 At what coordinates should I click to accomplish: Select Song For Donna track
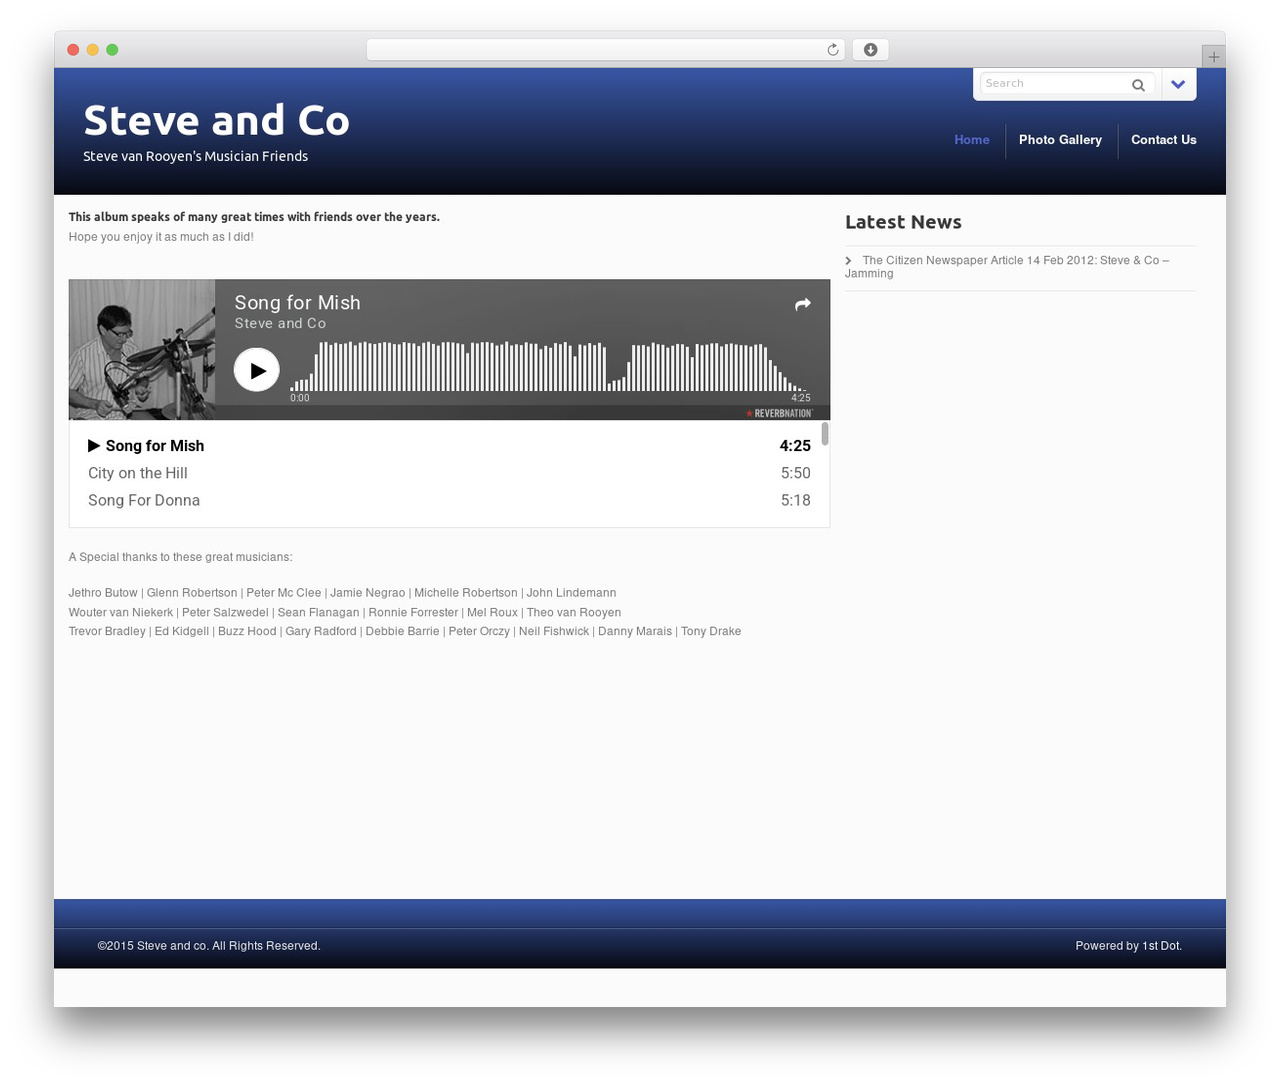(x=144, y=500)
